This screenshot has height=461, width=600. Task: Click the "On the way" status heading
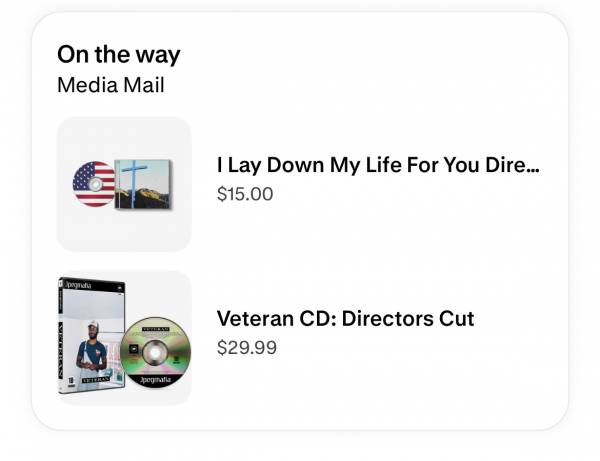point(119,54)
